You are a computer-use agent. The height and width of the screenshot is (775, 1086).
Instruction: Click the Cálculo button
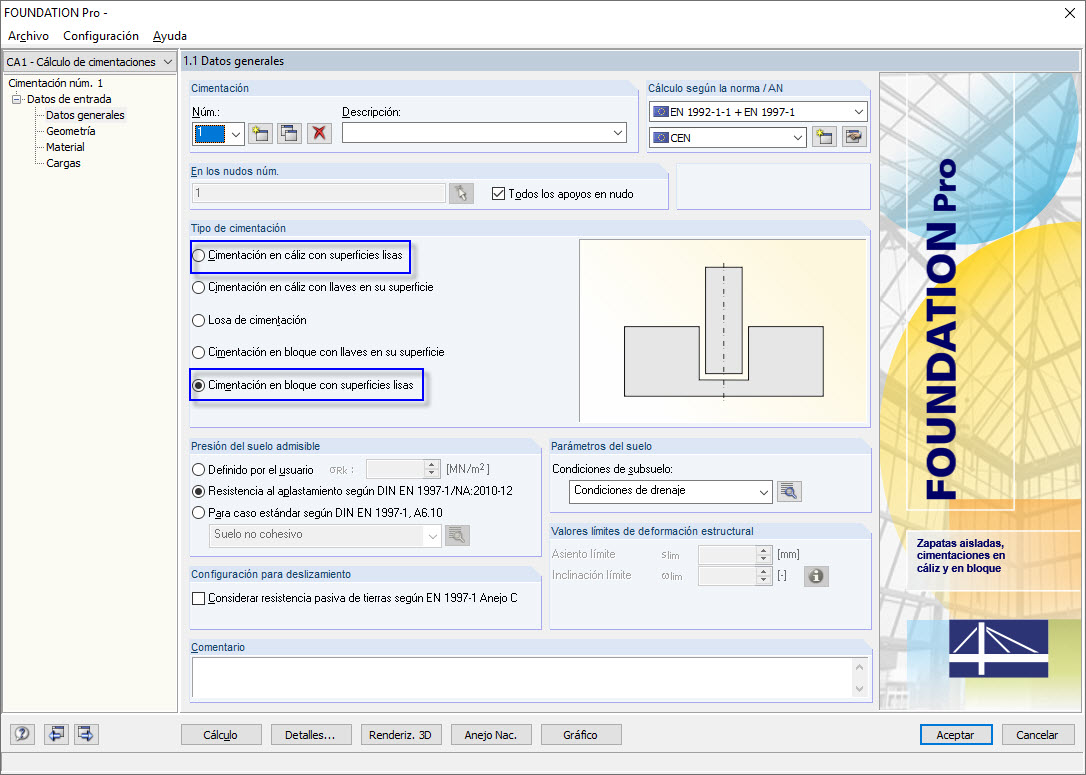click(221, 735)
